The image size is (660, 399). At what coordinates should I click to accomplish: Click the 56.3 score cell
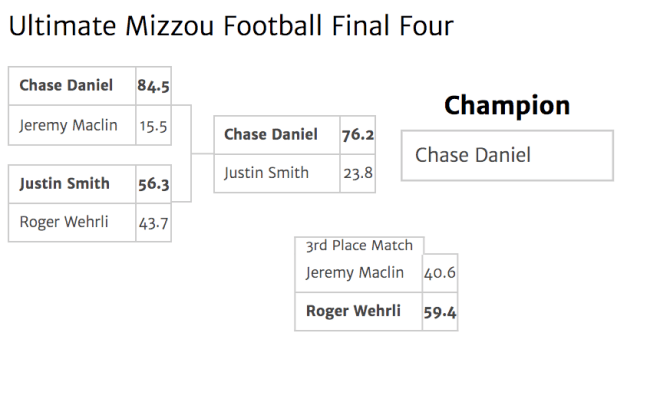tap(153, 184)
